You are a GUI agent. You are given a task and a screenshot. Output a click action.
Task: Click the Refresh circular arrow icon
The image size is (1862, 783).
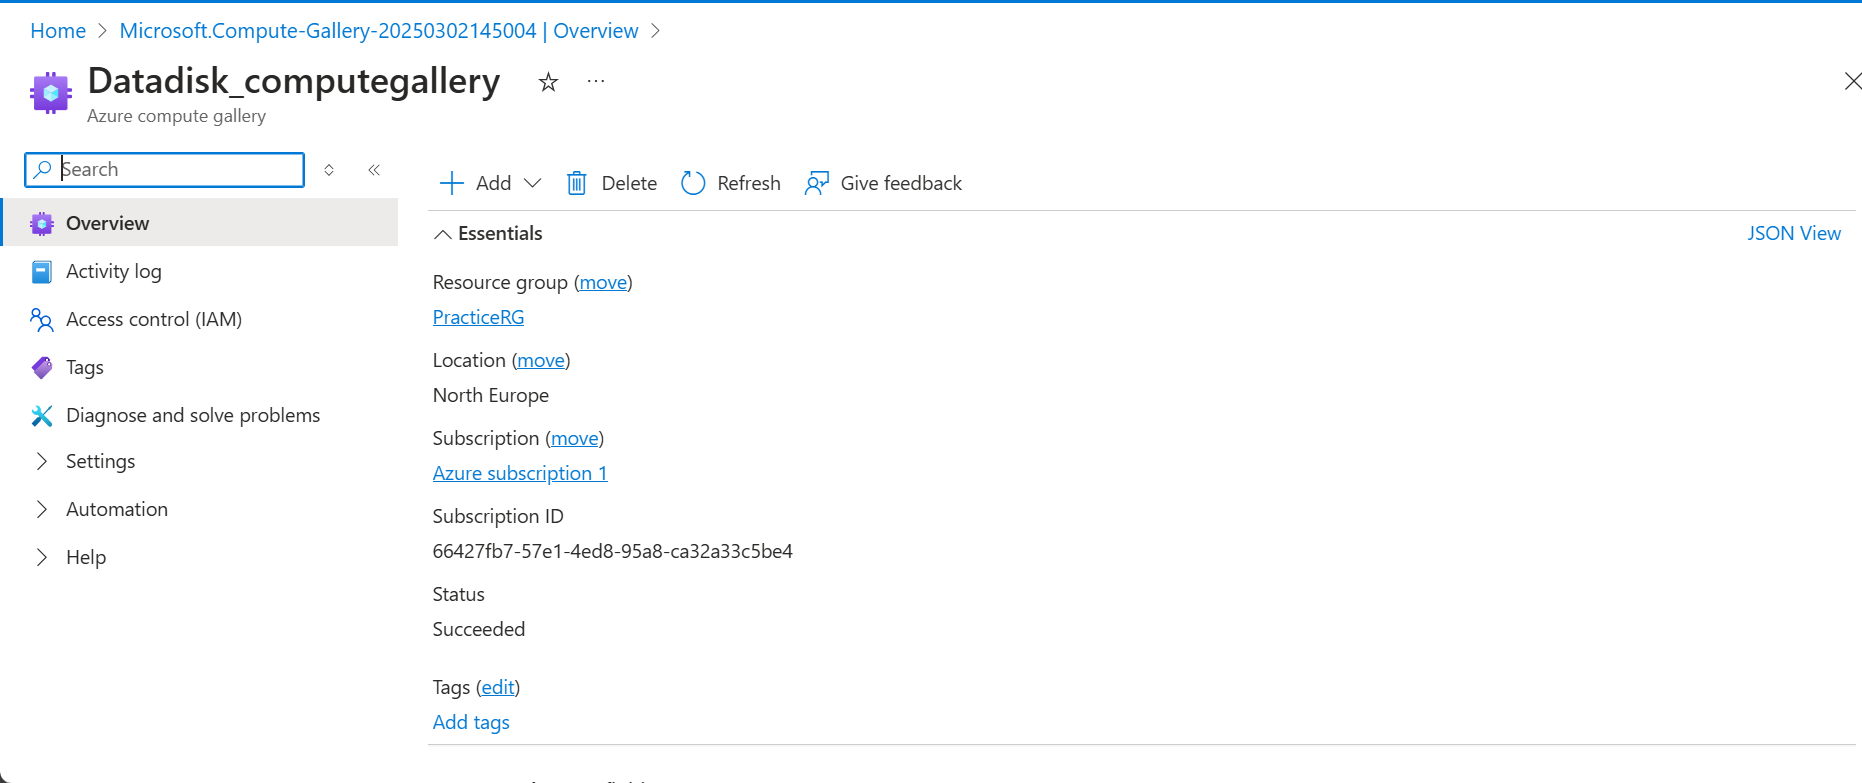[693, 183]
